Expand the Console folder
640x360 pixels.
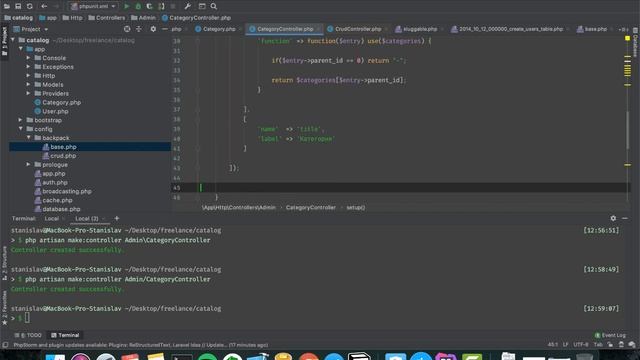[x=29, y=58]
